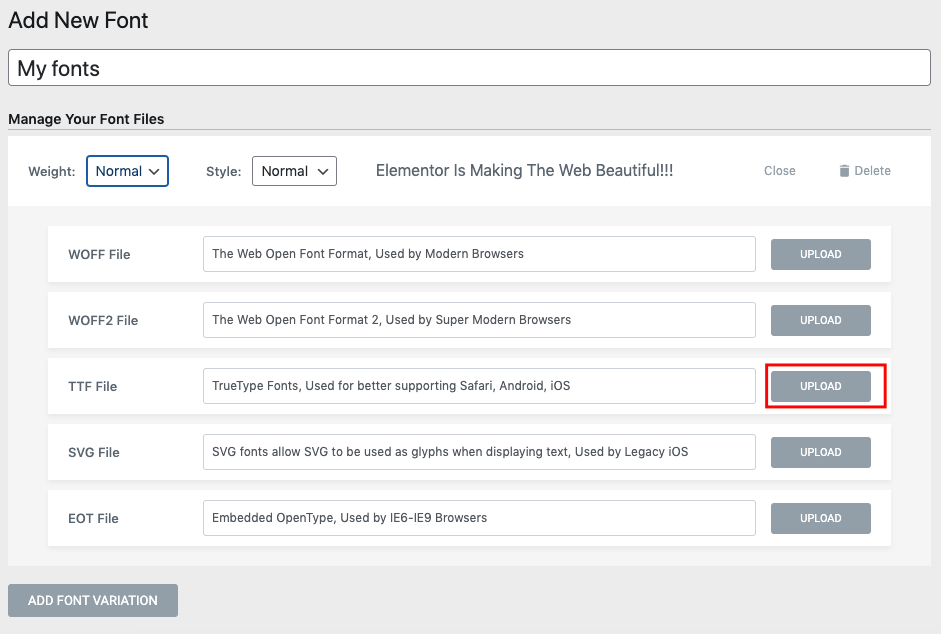Focus the font name field 'My fonts'
This screenshot has height=634, width=941.
click(469, 68)
